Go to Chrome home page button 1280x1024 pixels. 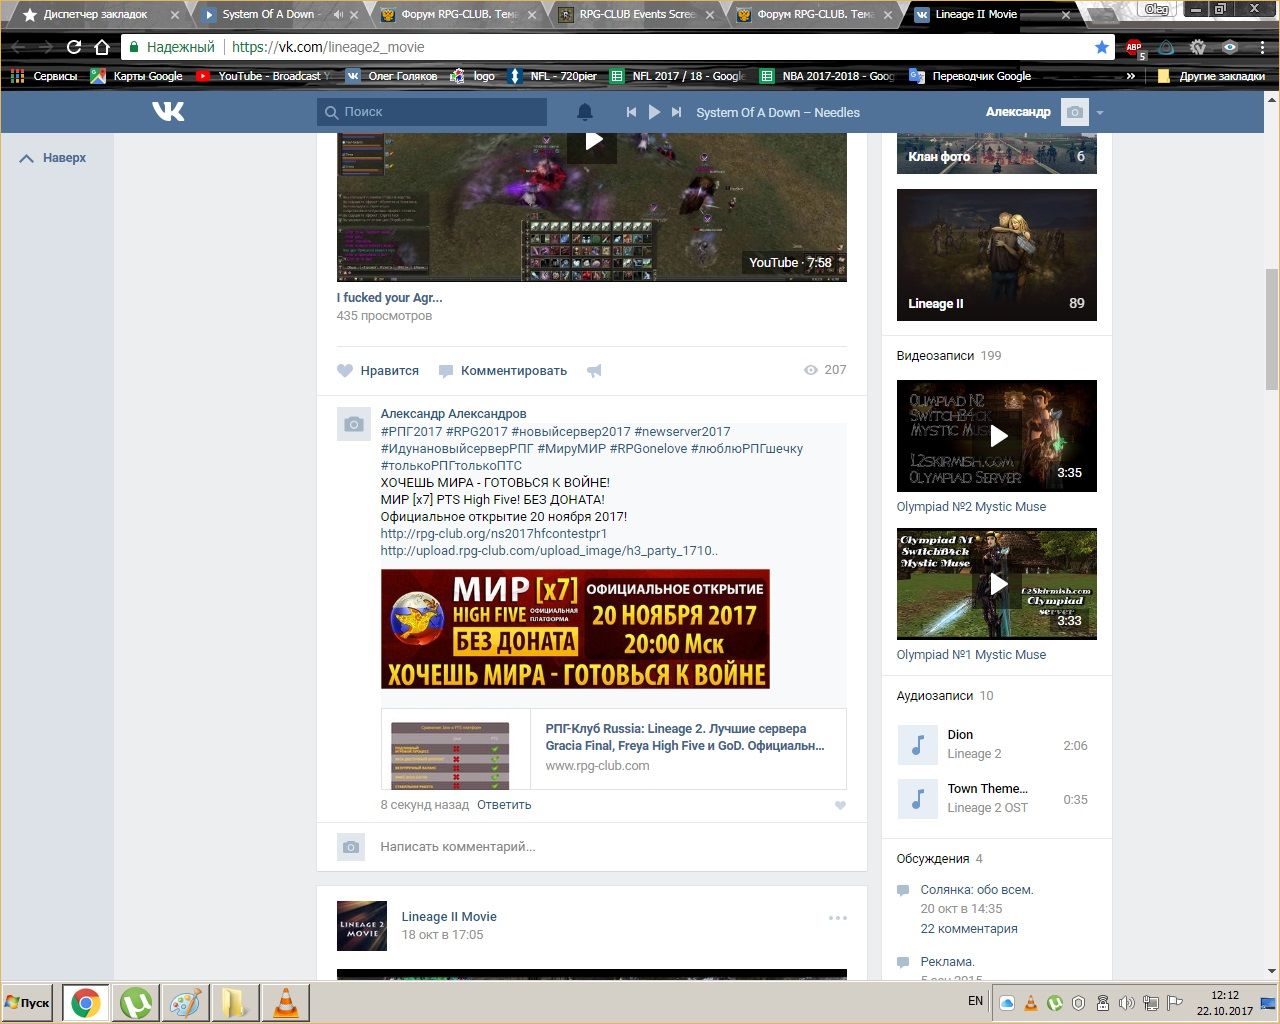coord(102,47)
